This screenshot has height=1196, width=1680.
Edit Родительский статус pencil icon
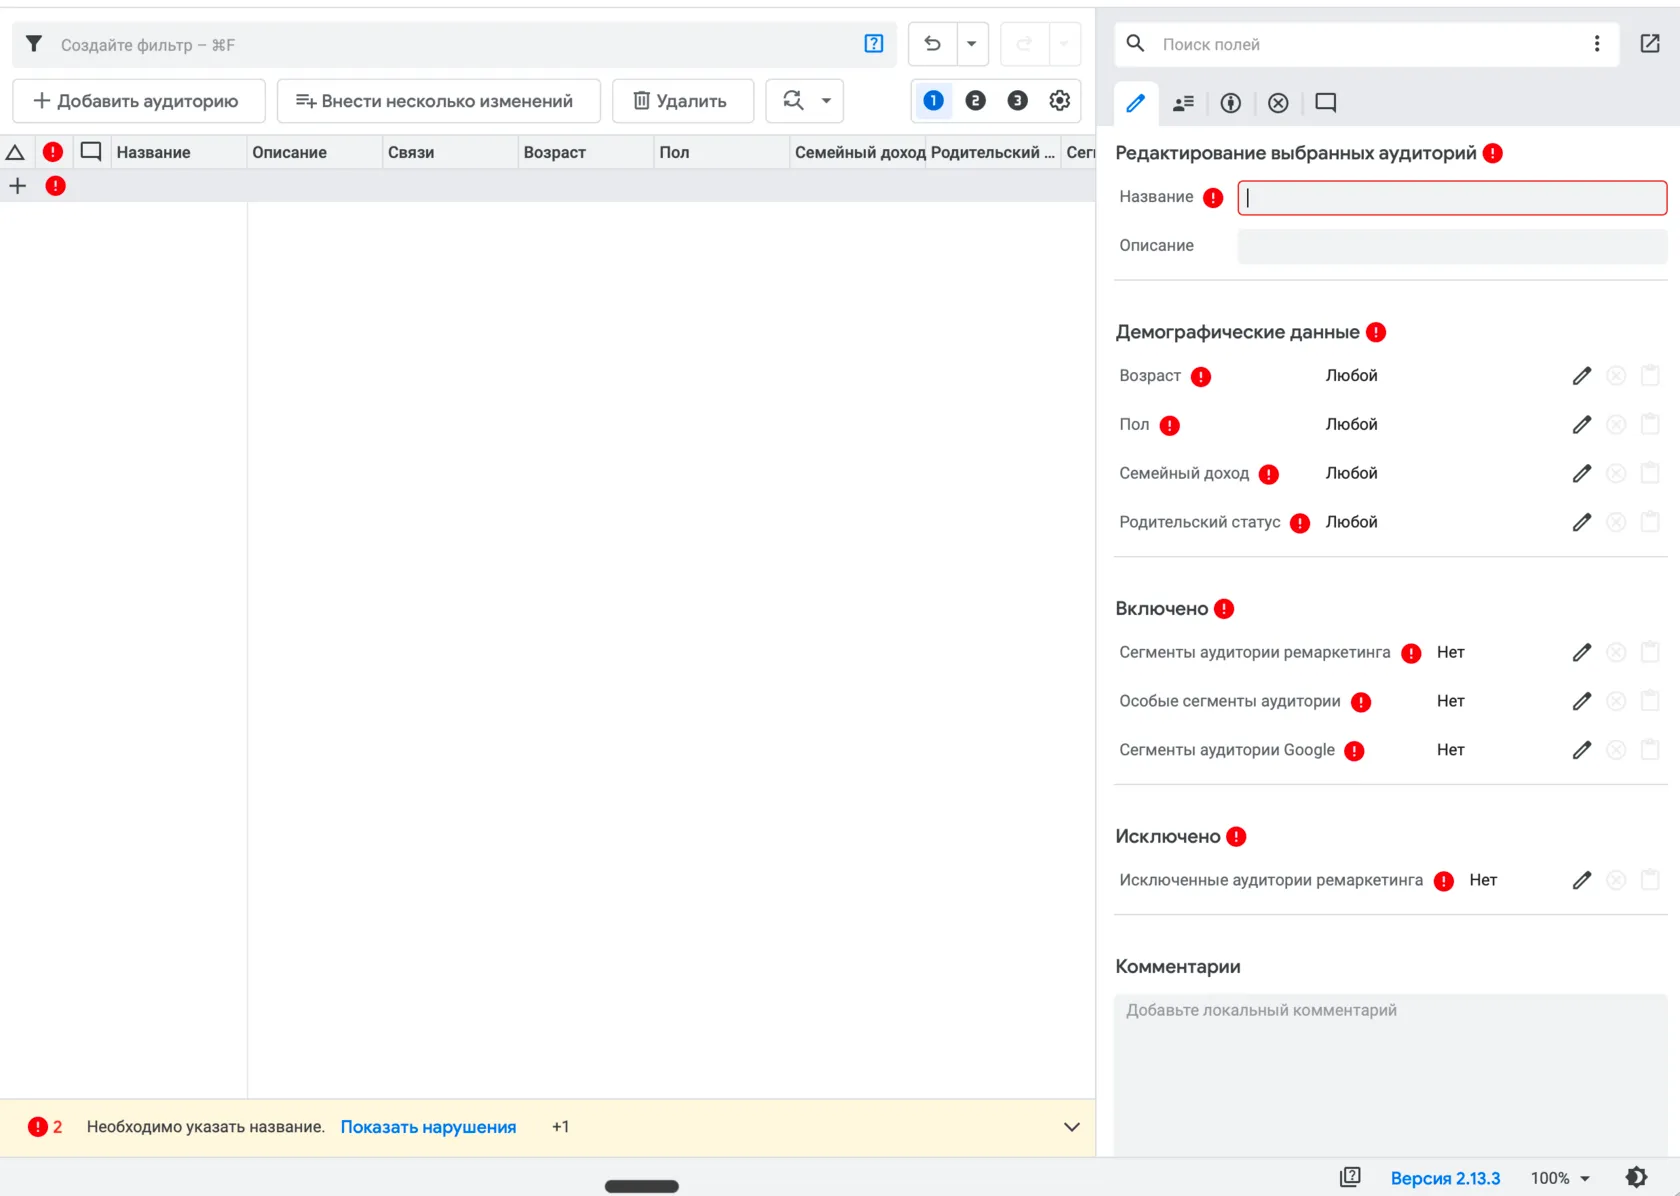pyautogui.click(x=1582, y=522)
